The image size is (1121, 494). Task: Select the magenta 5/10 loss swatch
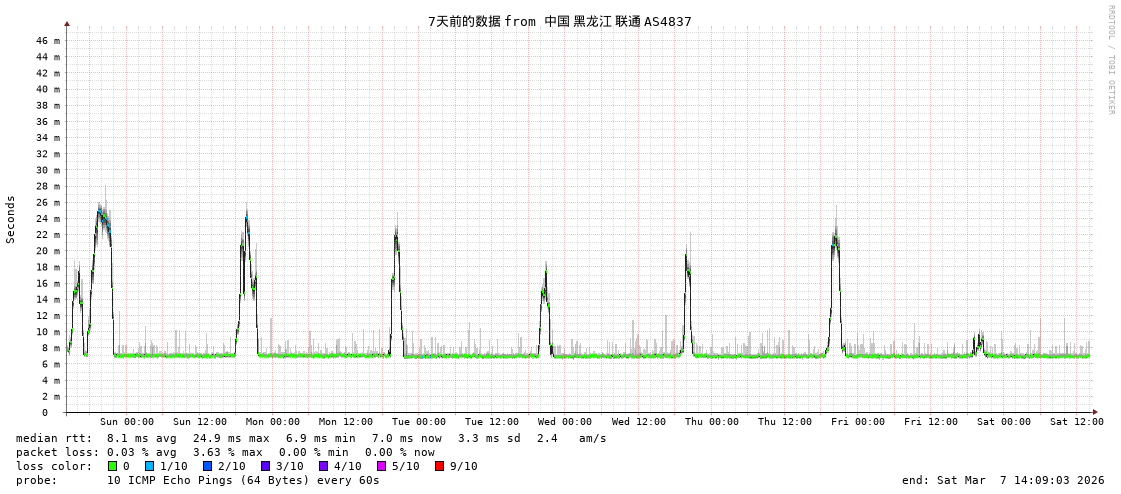pyautogui.click(x=381, y=466)
